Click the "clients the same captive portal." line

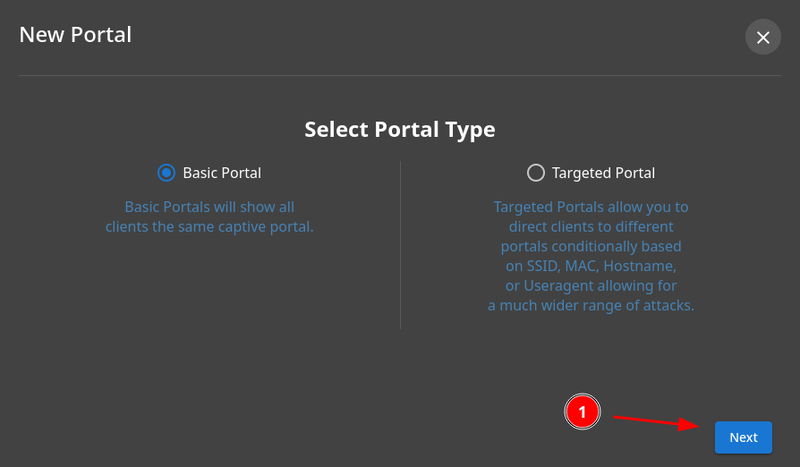(x=209, y=227)
